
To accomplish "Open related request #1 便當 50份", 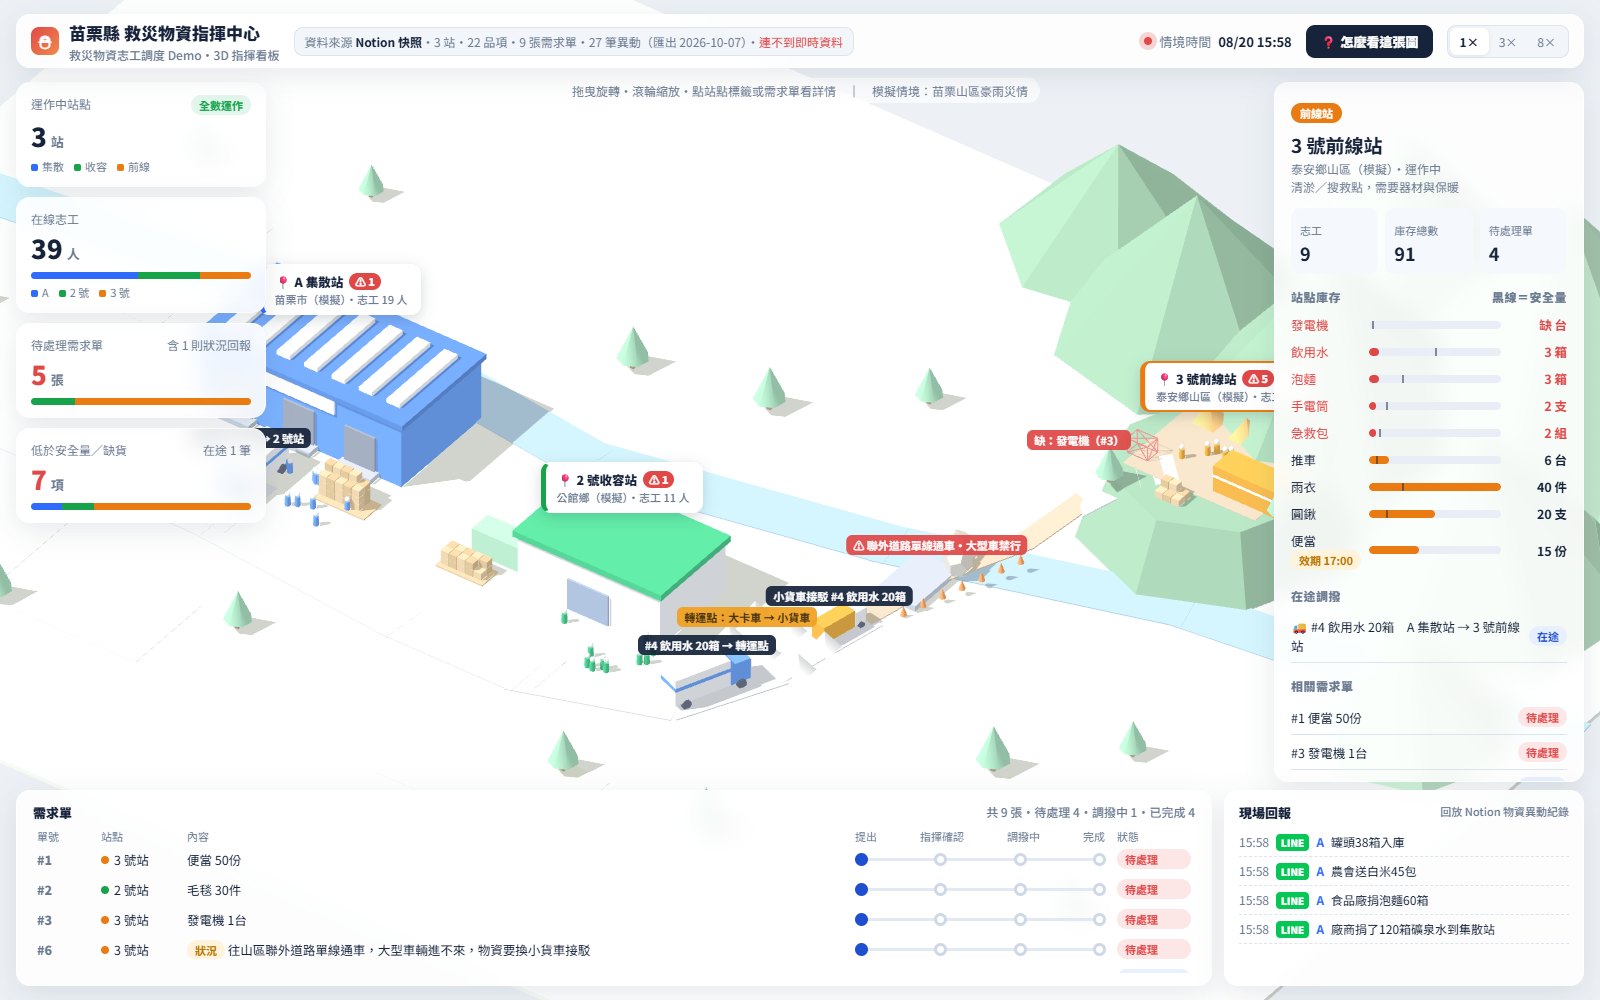I will point(1428,718).
